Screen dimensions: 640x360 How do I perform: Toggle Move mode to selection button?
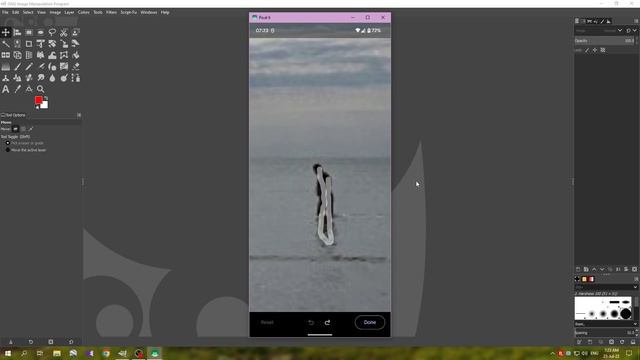tap(23, 129)
